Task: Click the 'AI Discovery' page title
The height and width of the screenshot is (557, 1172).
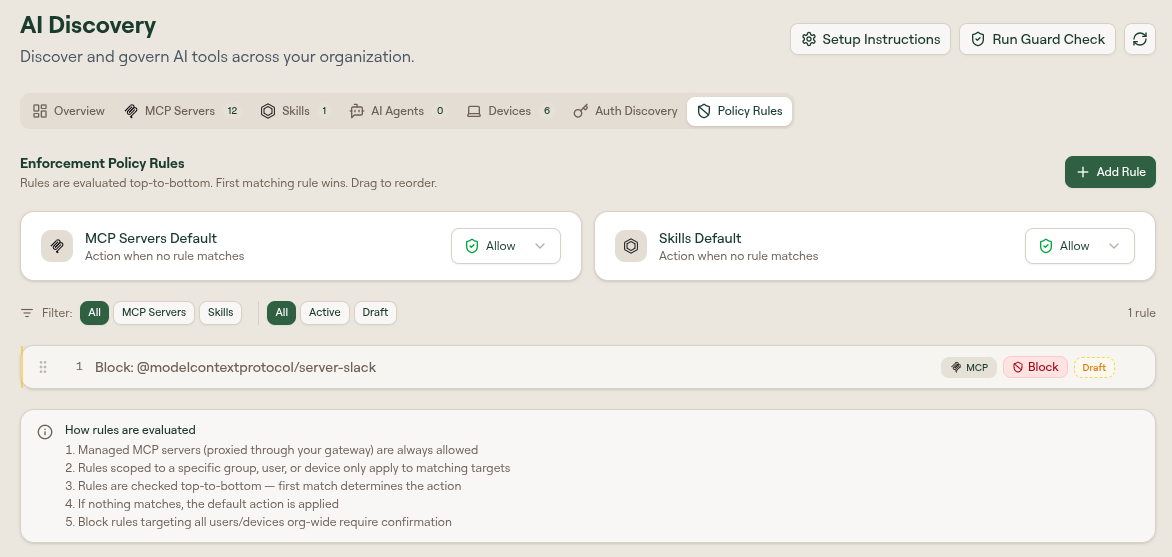Action: coord(88,25)
